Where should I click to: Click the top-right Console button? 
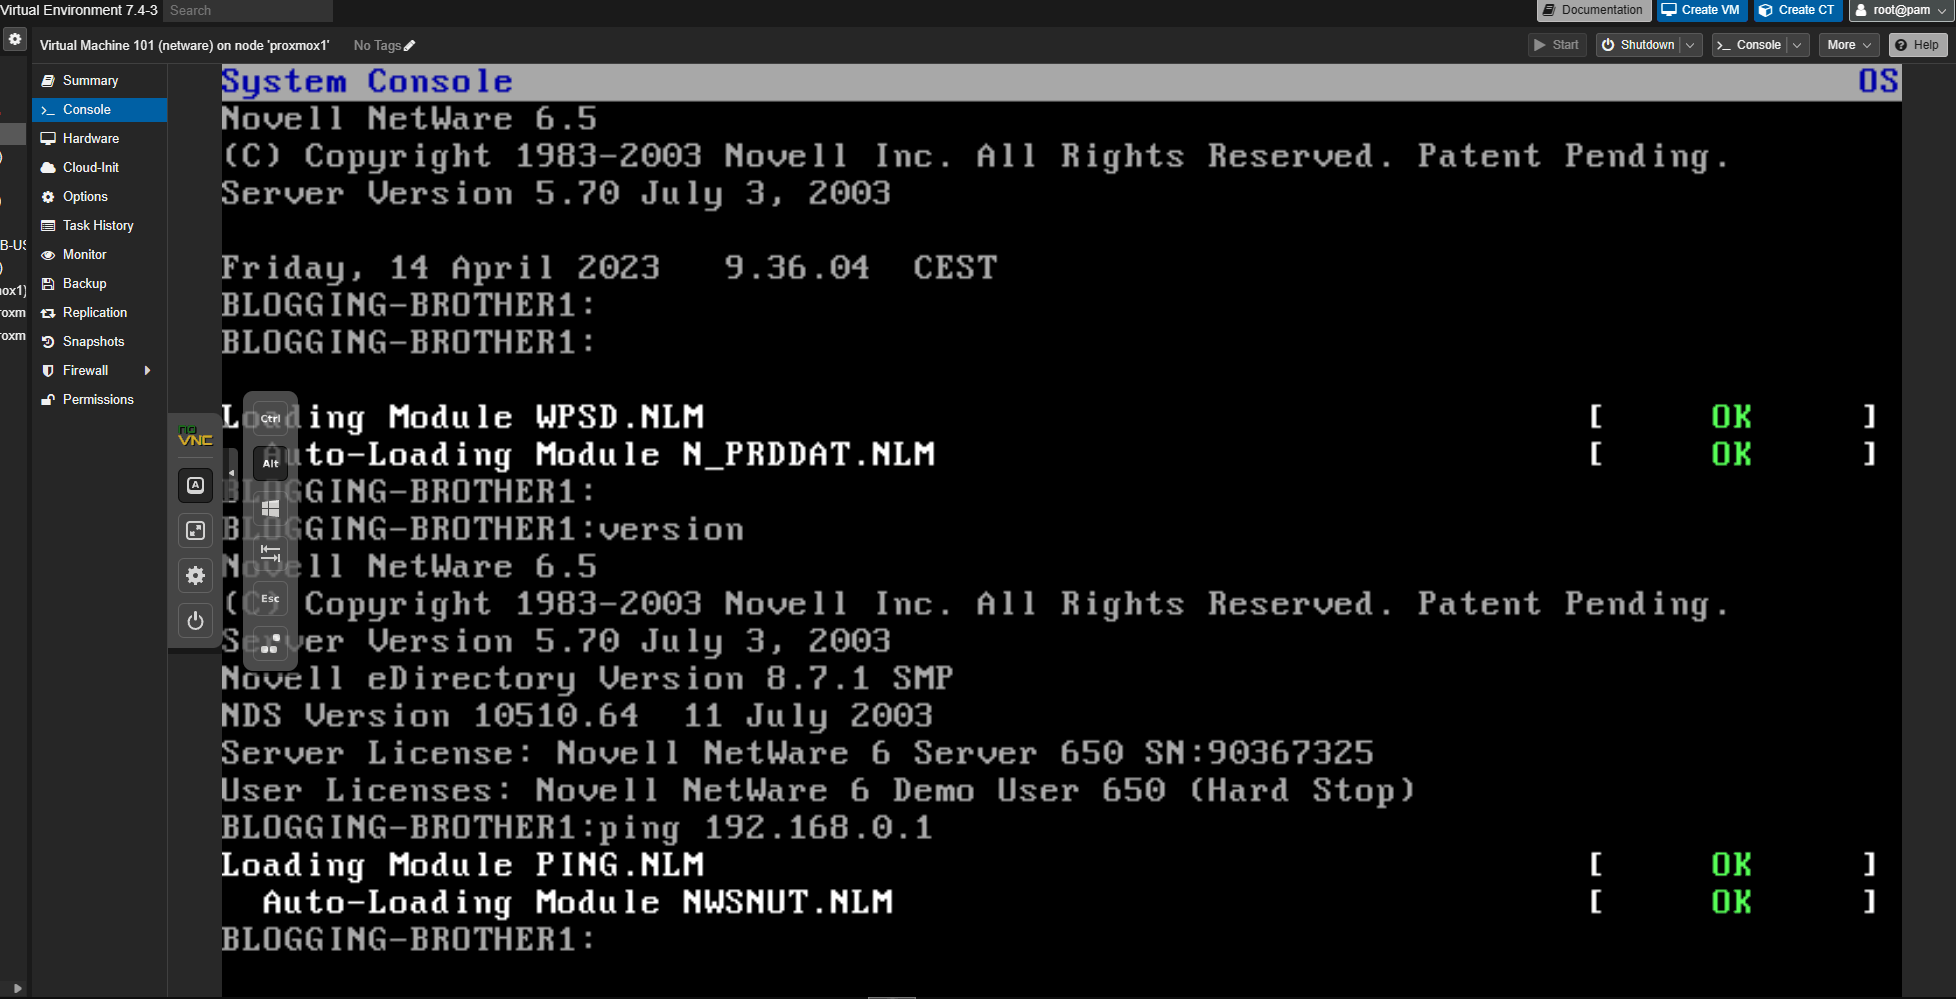(x=1750, y=45)
